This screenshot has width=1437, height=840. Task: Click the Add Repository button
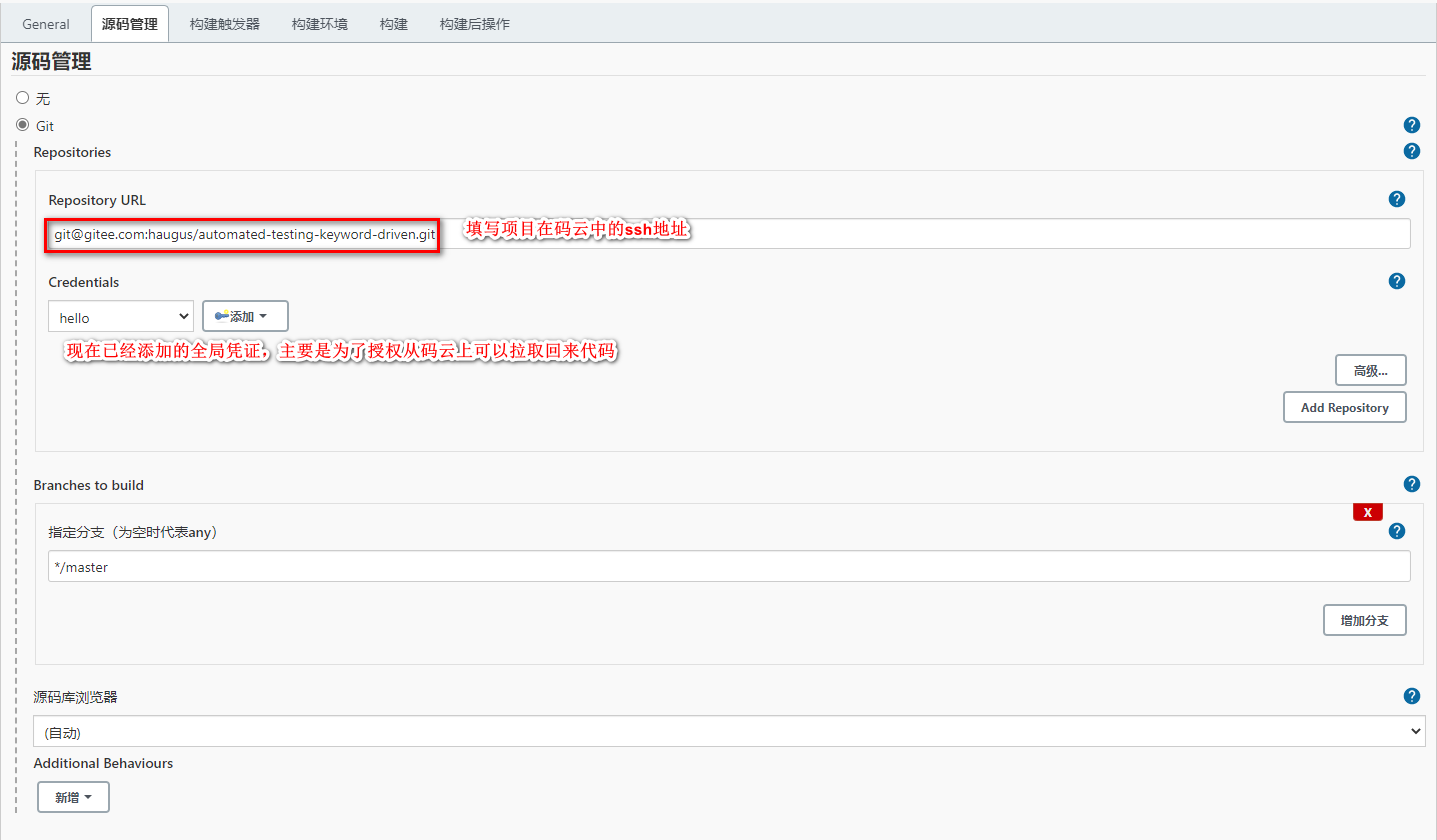[1345, 407]
